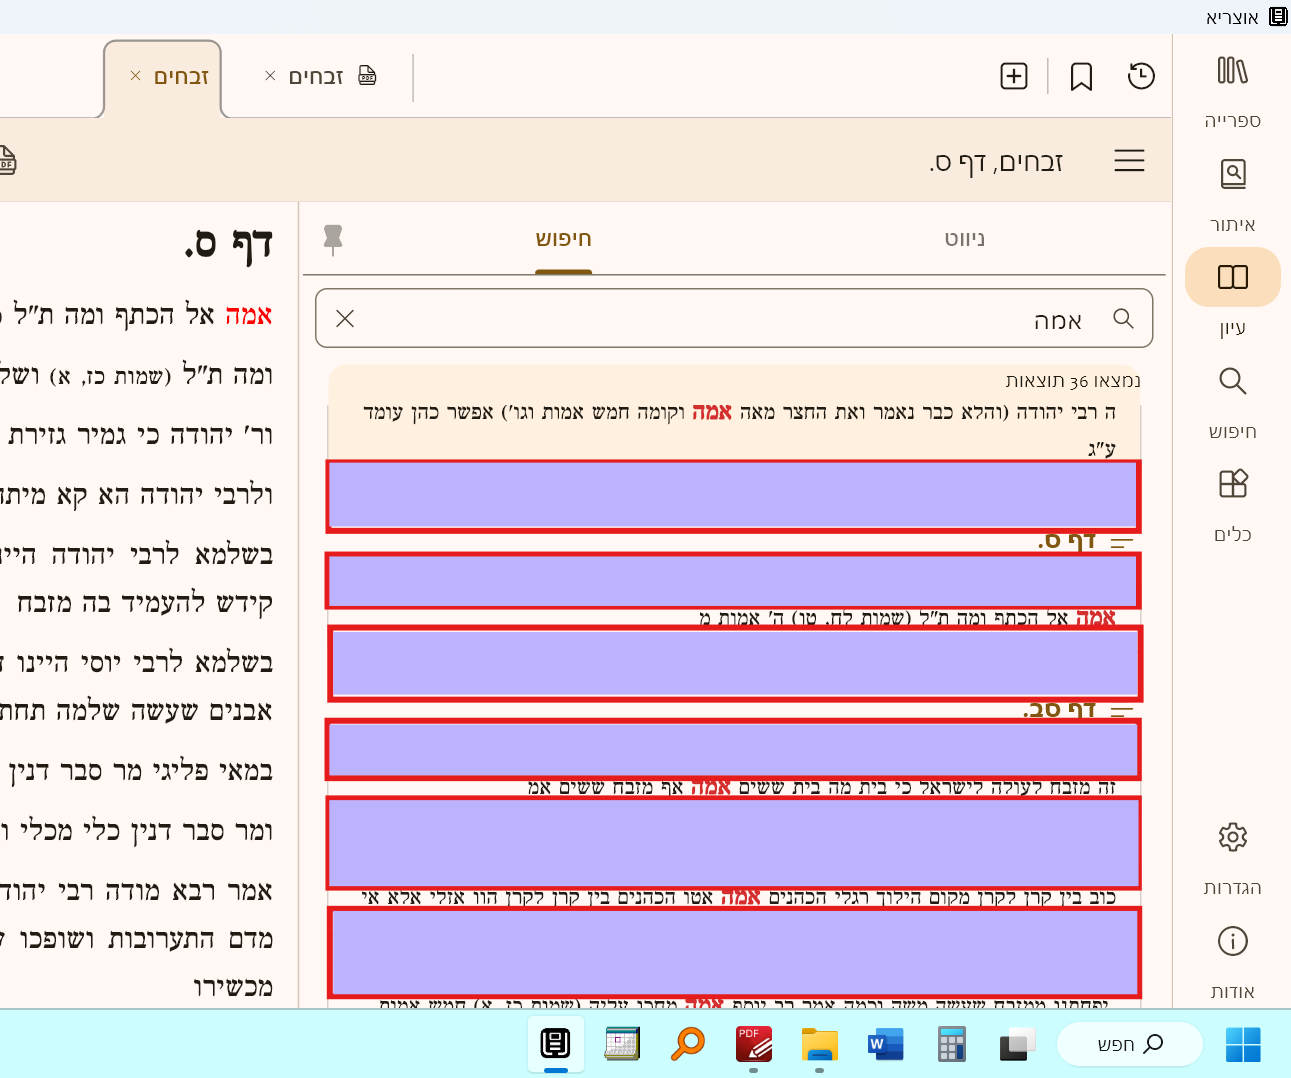Open the אודות (about) info icon

1232,941
